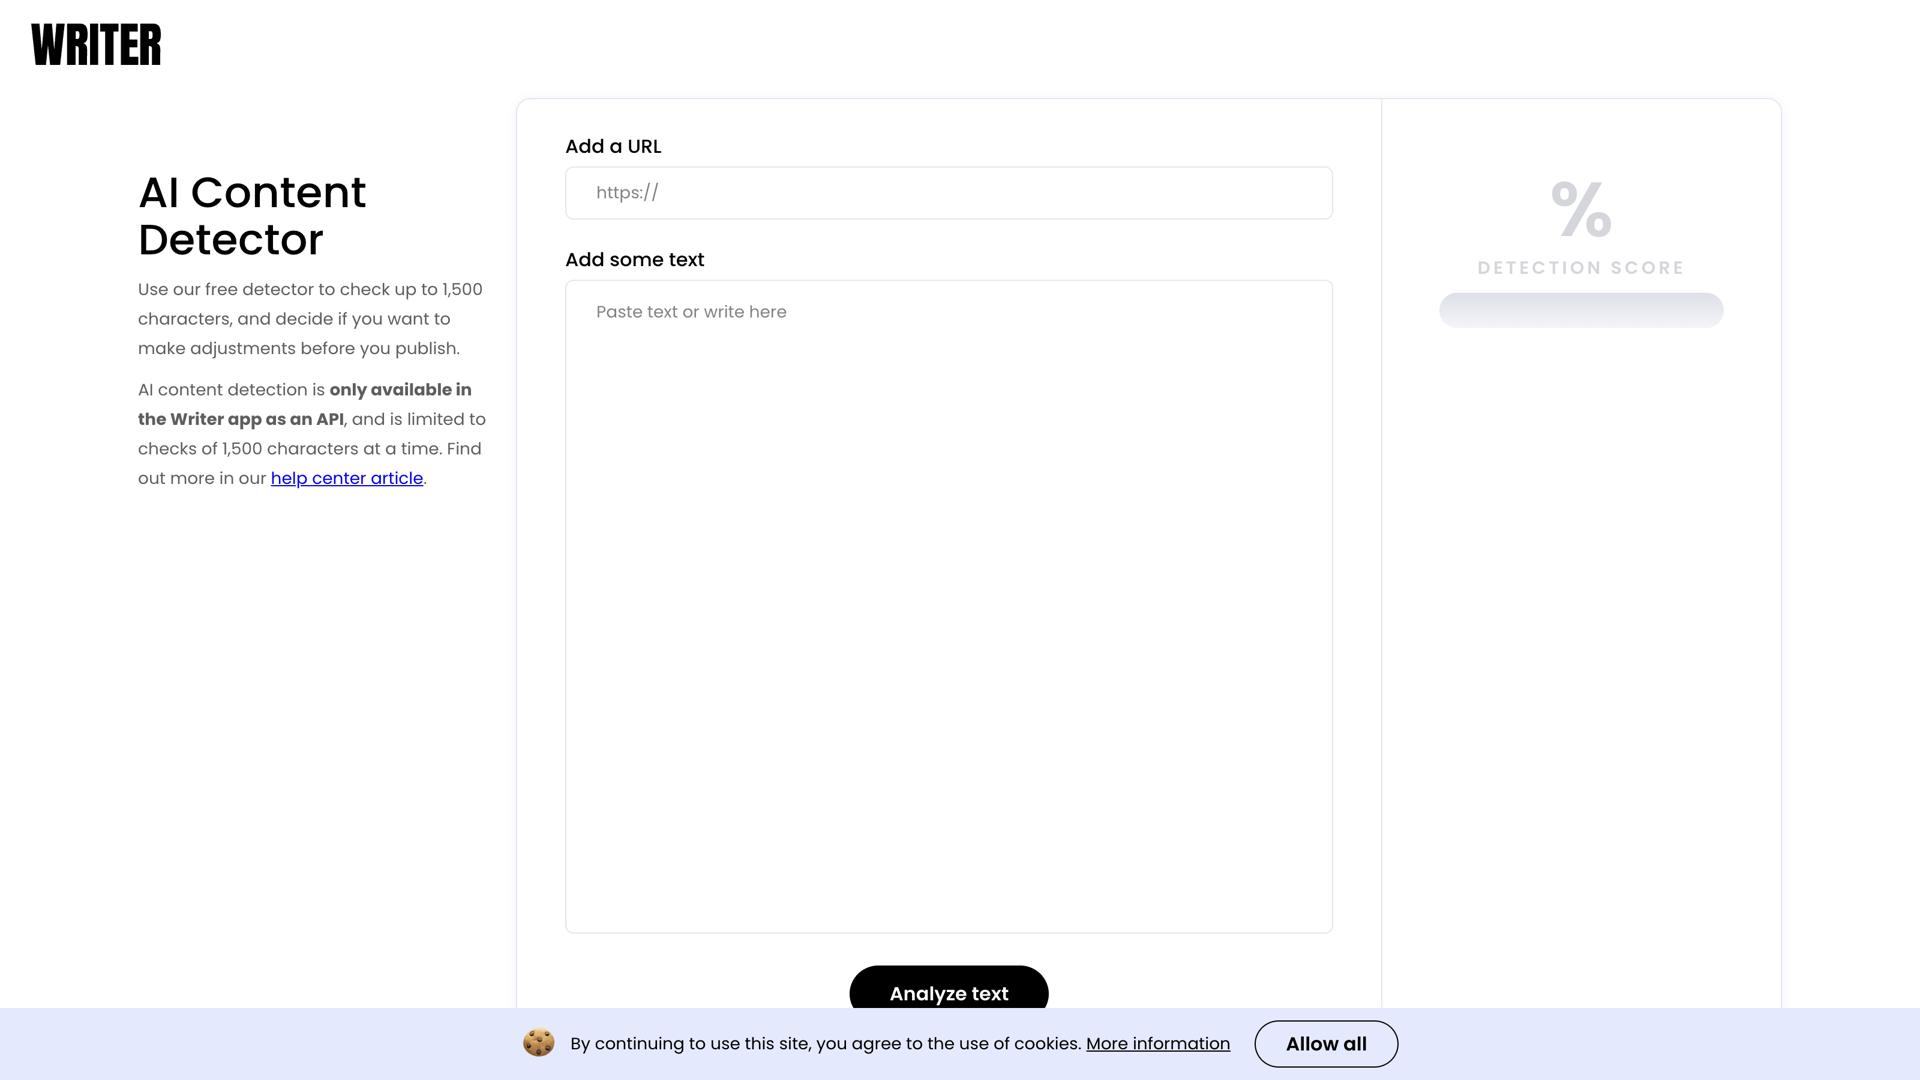Click the https:// placeholder field

948,192
